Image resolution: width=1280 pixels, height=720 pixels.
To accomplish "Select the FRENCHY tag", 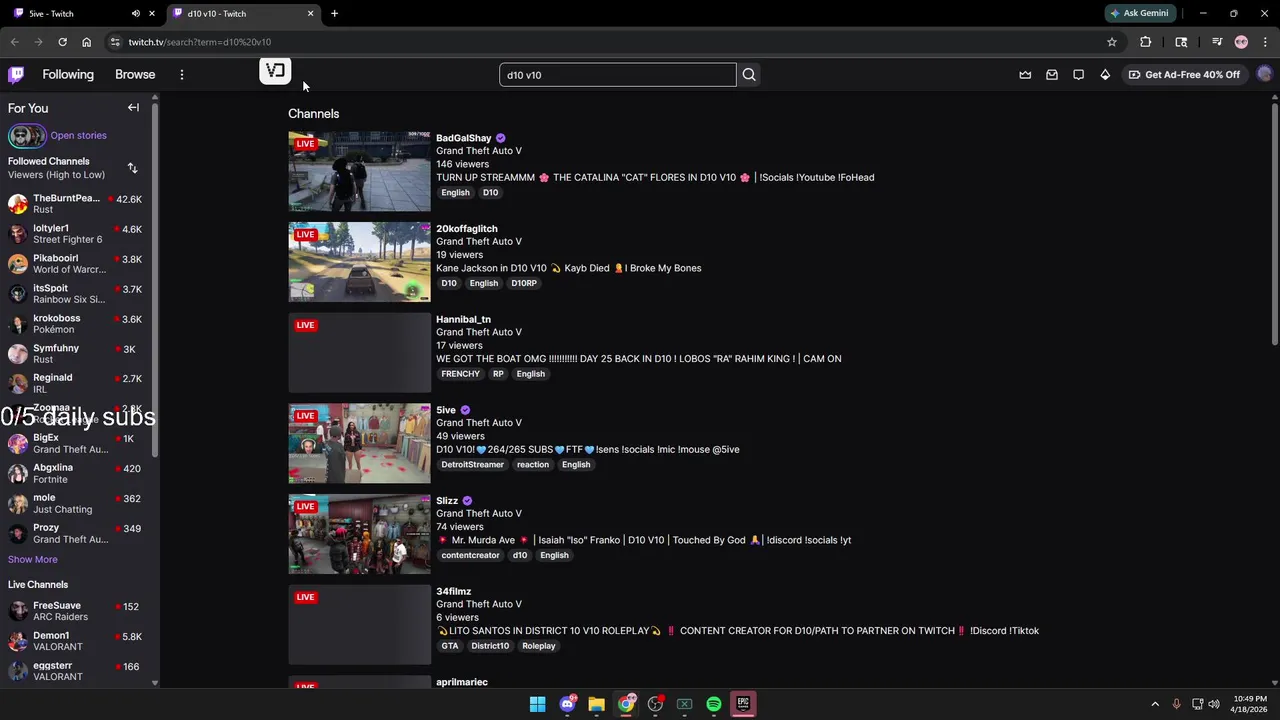I will (460, 374).
